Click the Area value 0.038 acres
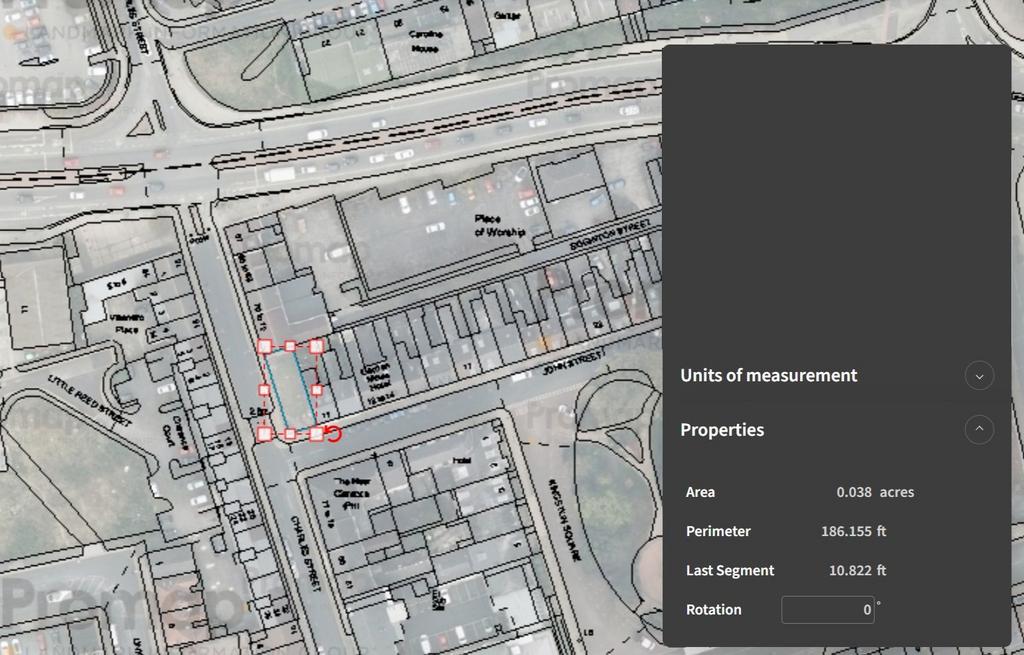Viewport: 1024px width, 655px height. click(875, 492)
